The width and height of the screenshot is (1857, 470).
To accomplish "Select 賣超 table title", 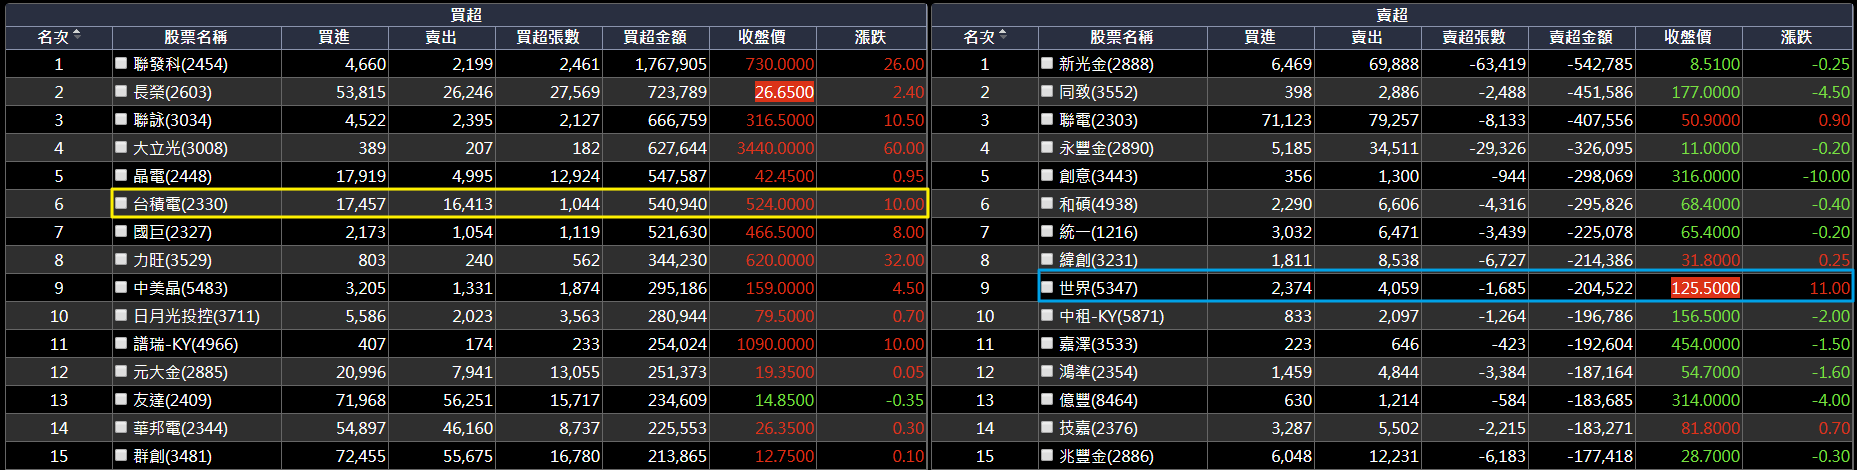I will pyautogui.click(x=1392, y=14).
